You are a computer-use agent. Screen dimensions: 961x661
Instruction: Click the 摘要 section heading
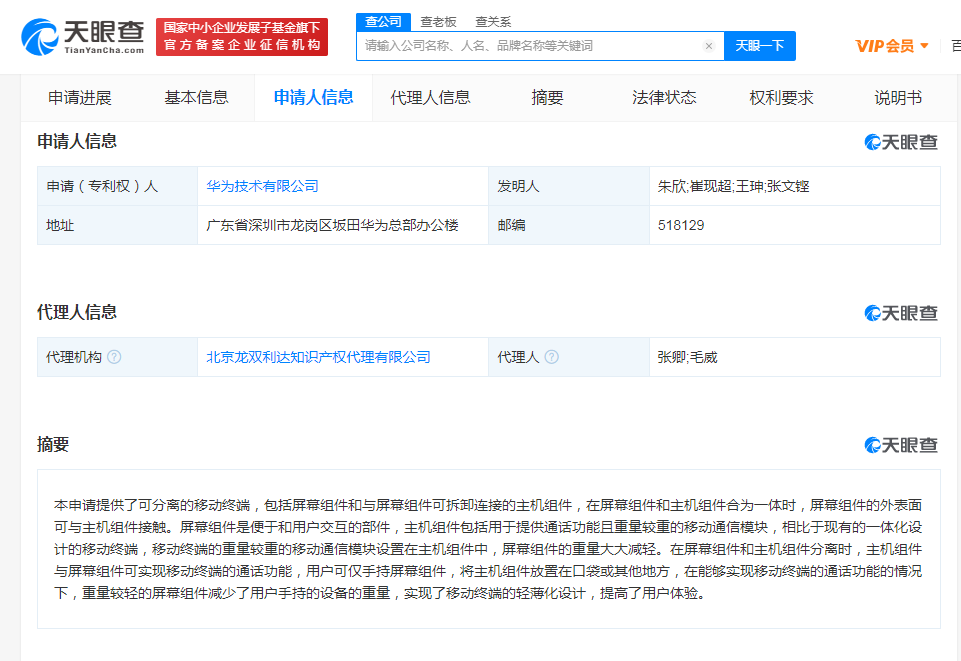(53, 444)
